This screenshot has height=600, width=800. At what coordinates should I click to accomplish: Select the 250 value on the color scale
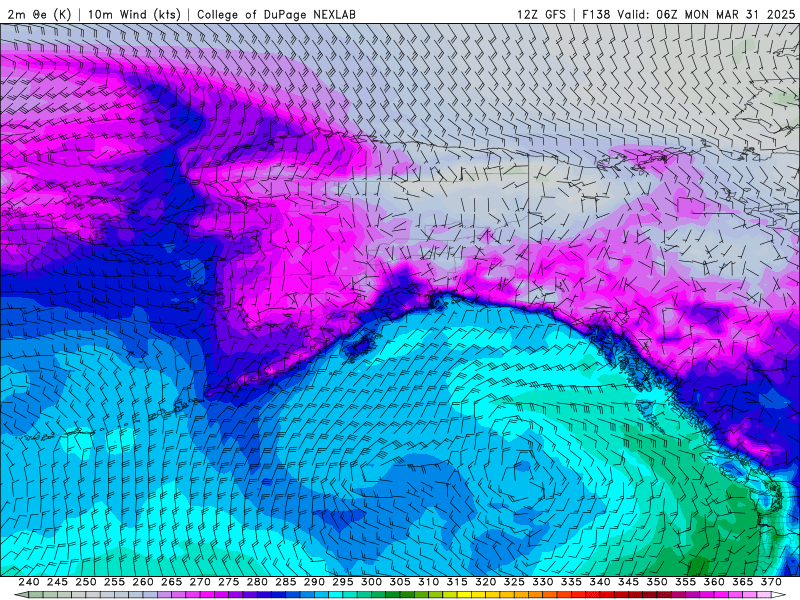click(86, 582)
